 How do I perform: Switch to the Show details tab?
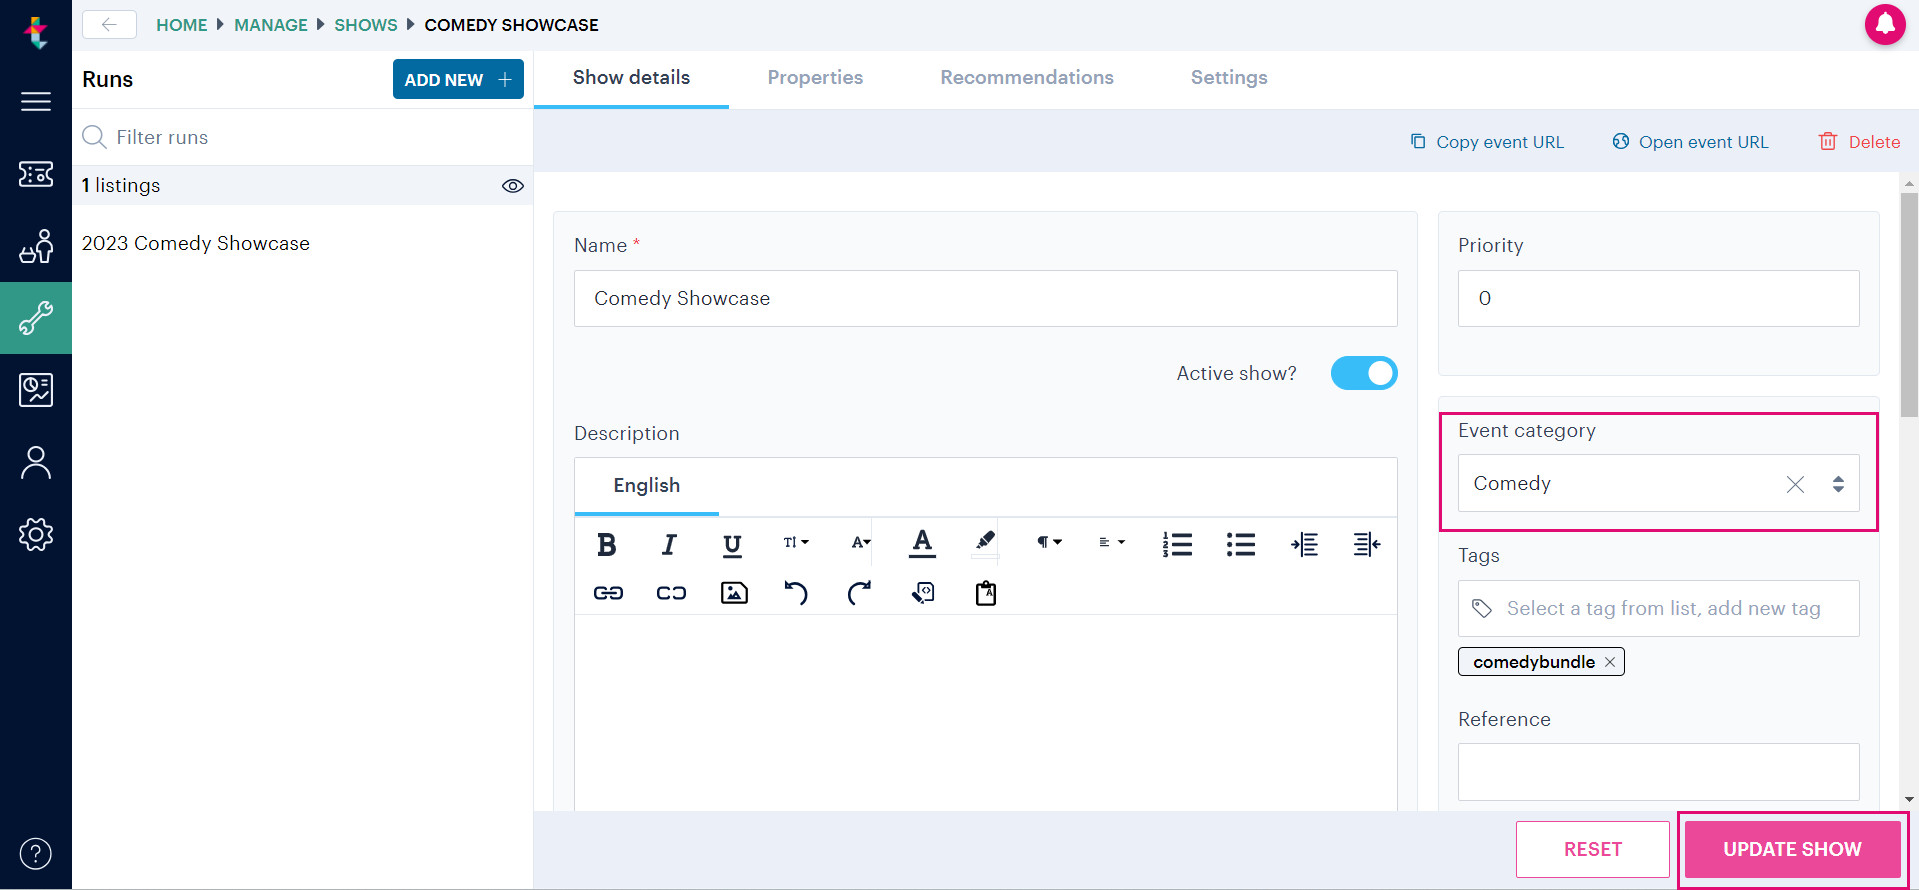[x=631, y=78]
